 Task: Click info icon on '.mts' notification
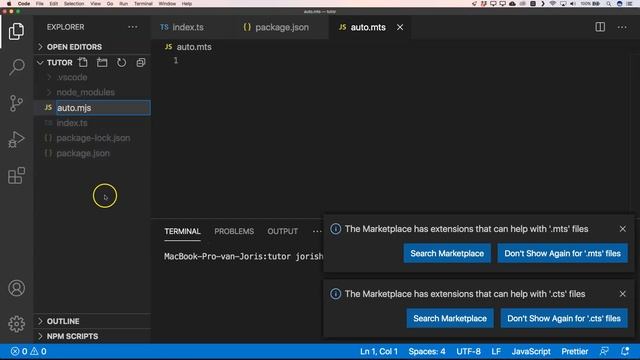(x=336, y=229)
